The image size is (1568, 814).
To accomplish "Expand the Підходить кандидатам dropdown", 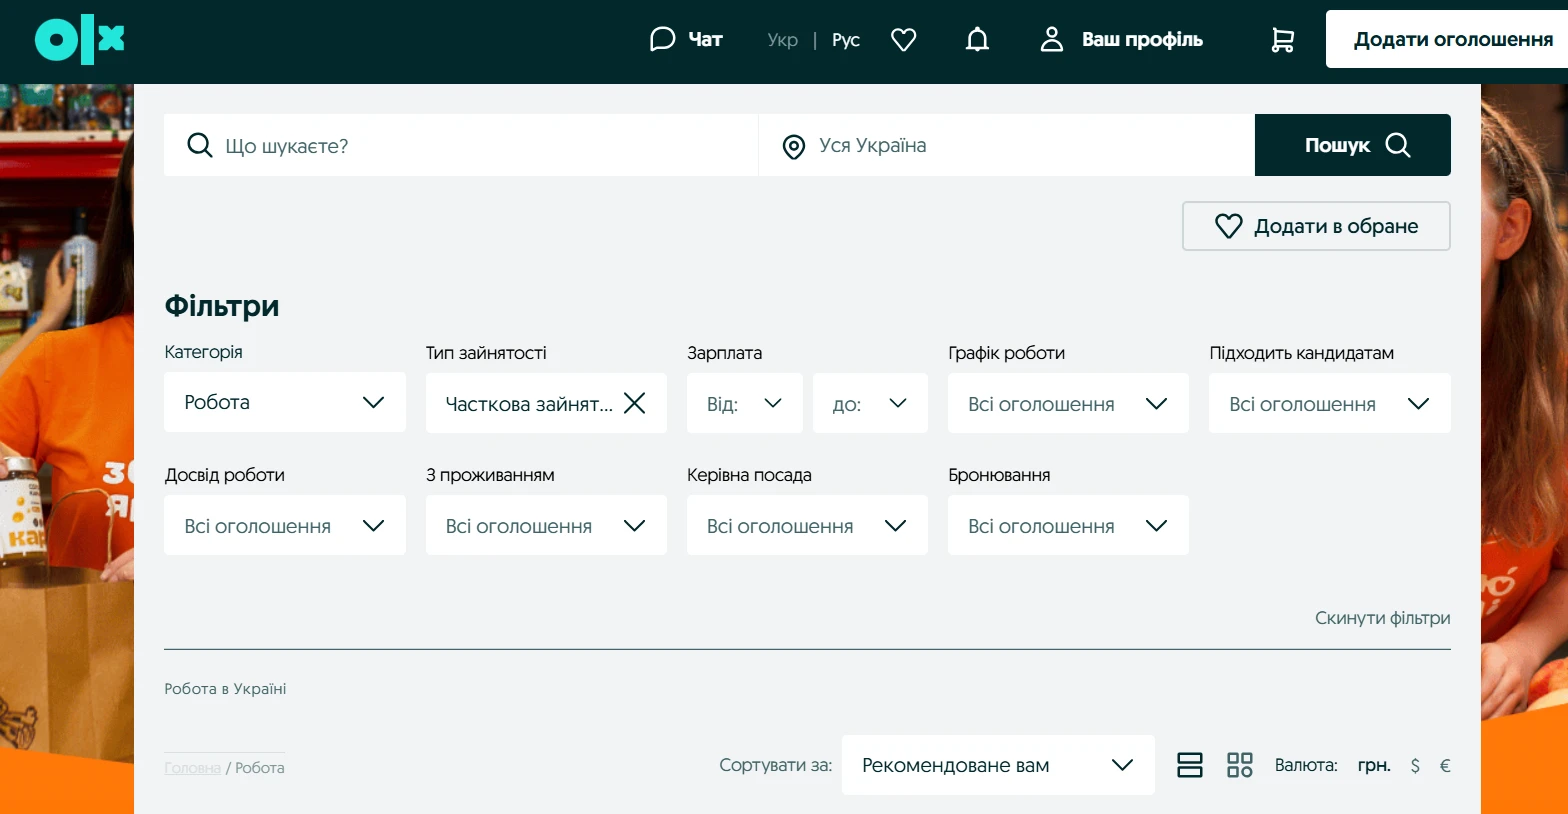I will click(1330, 403).
